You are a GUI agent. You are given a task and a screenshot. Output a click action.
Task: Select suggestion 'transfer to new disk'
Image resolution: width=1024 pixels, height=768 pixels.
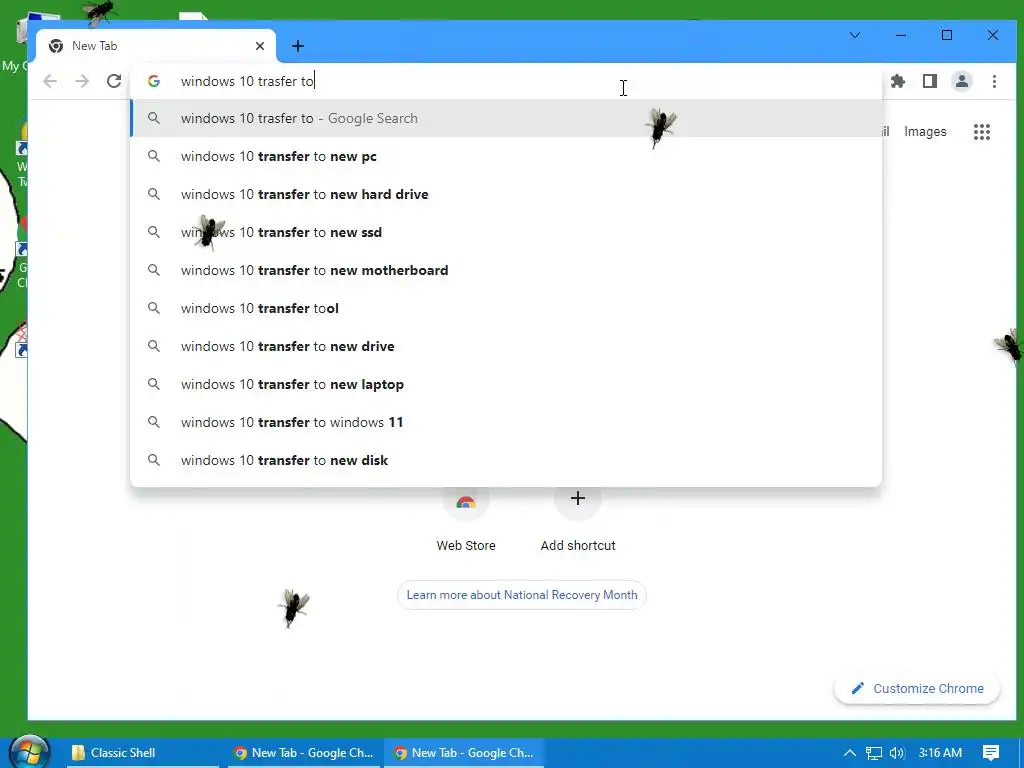506,460
